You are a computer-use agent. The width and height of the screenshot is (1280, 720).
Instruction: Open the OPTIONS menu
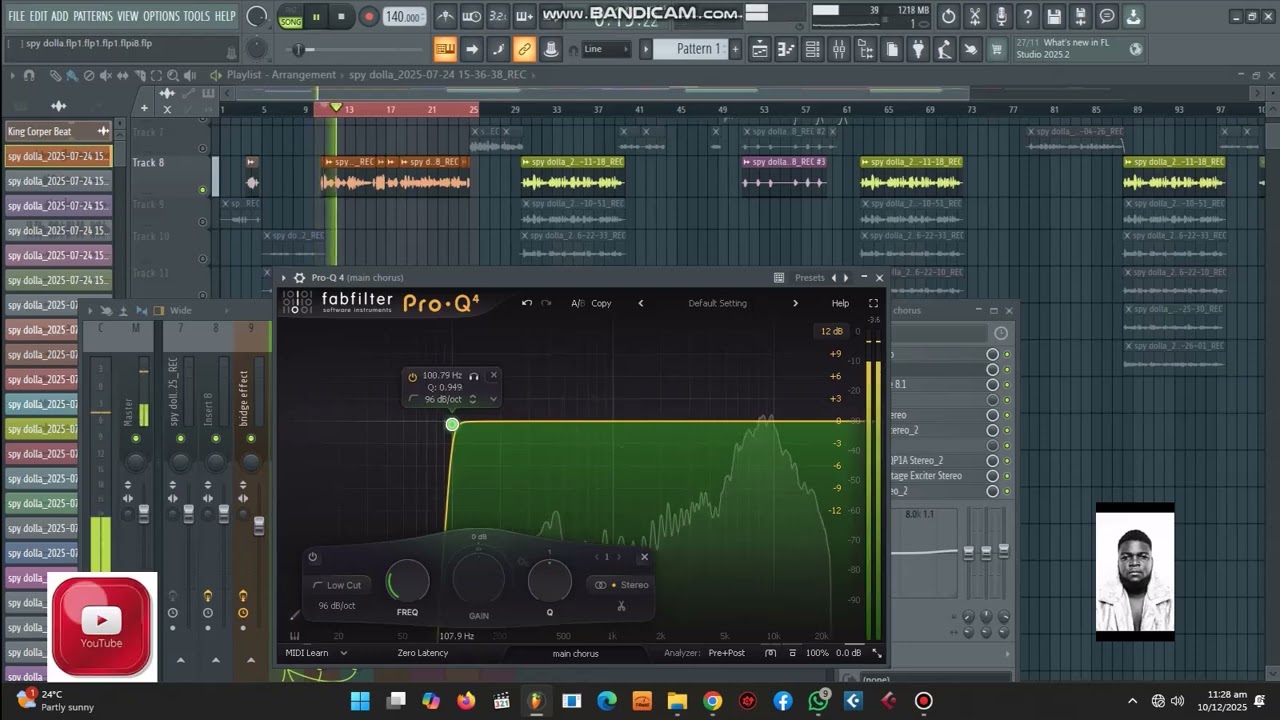point(161,16)
